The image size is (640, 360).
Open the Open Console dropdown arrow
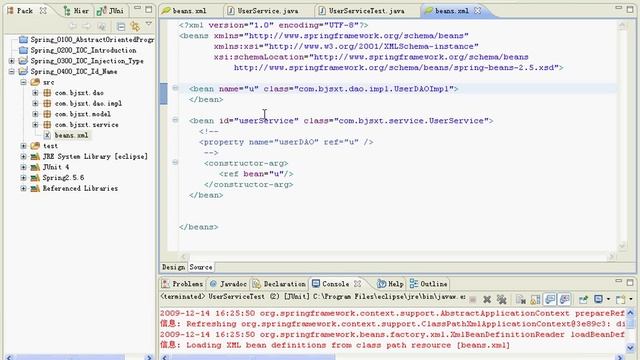click(631, 300)
